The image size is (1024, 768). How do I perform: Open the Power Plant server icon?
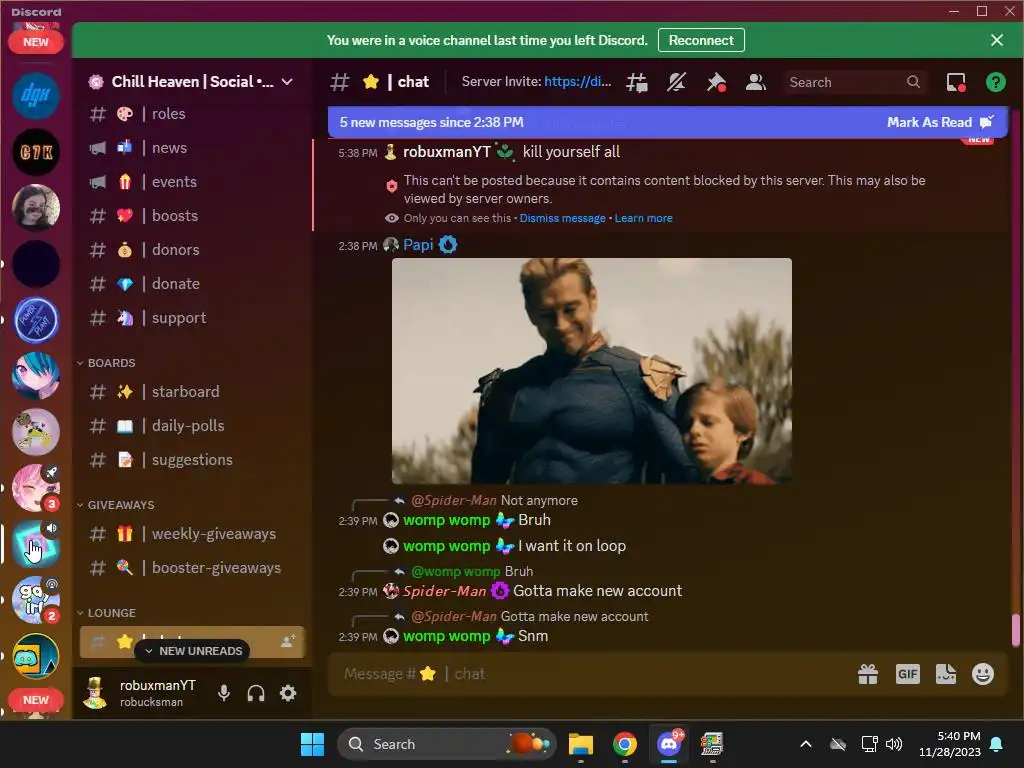coord(36,320)
